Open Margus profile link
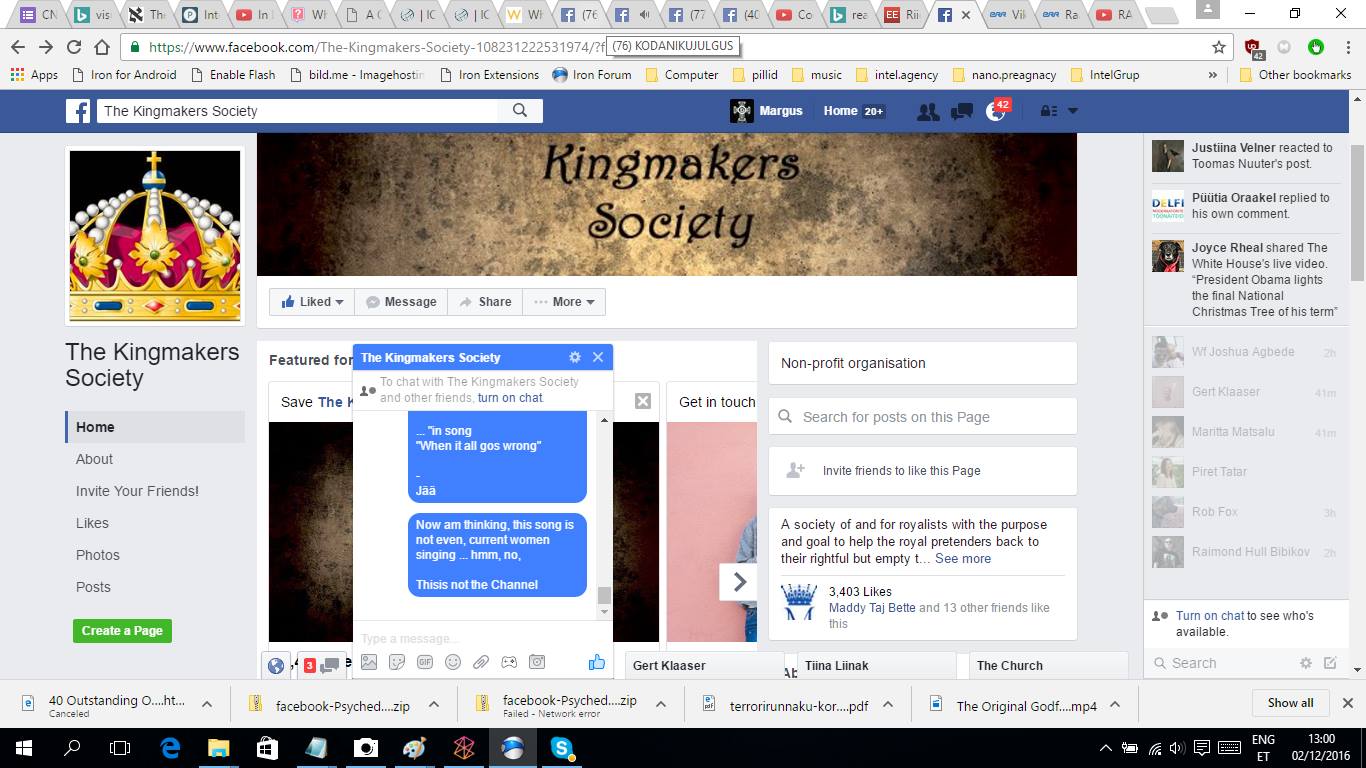The image size is (1366, 768). (x=767, y=111)
